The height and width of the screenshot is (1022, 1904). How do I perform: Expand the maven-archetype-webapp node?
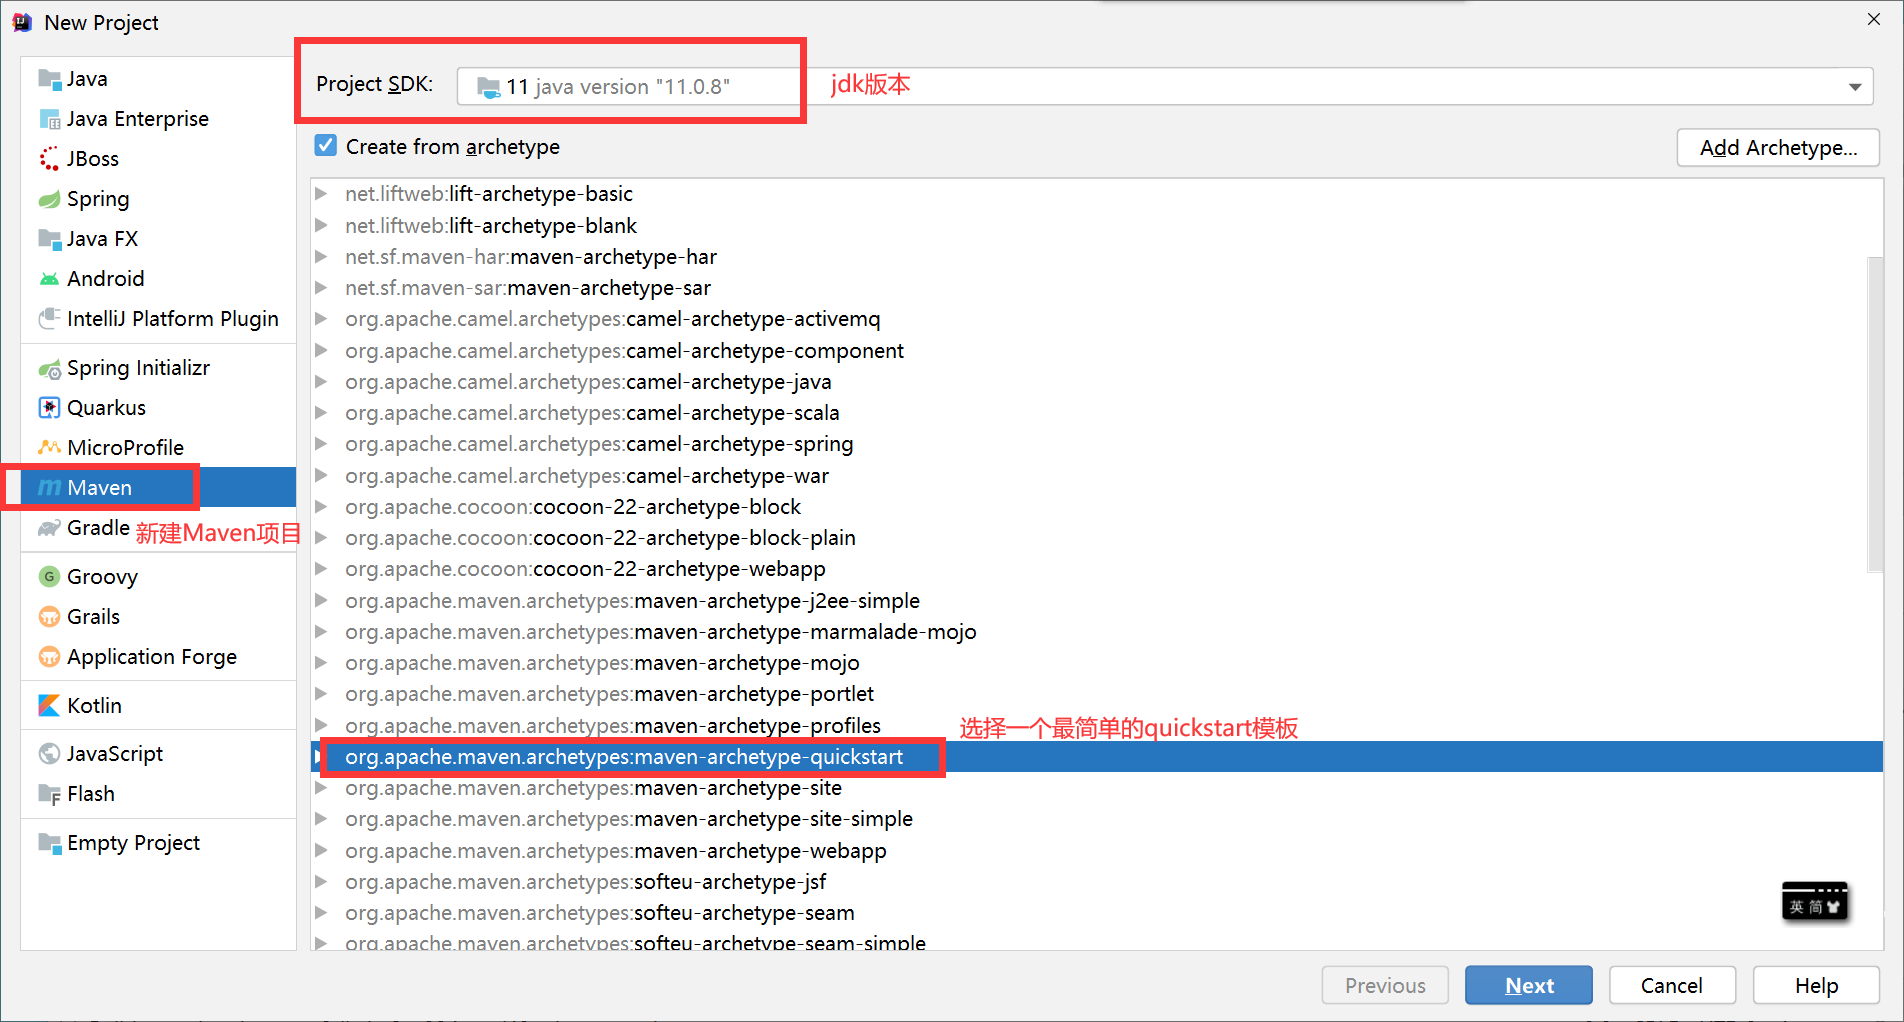coord(321,850)
